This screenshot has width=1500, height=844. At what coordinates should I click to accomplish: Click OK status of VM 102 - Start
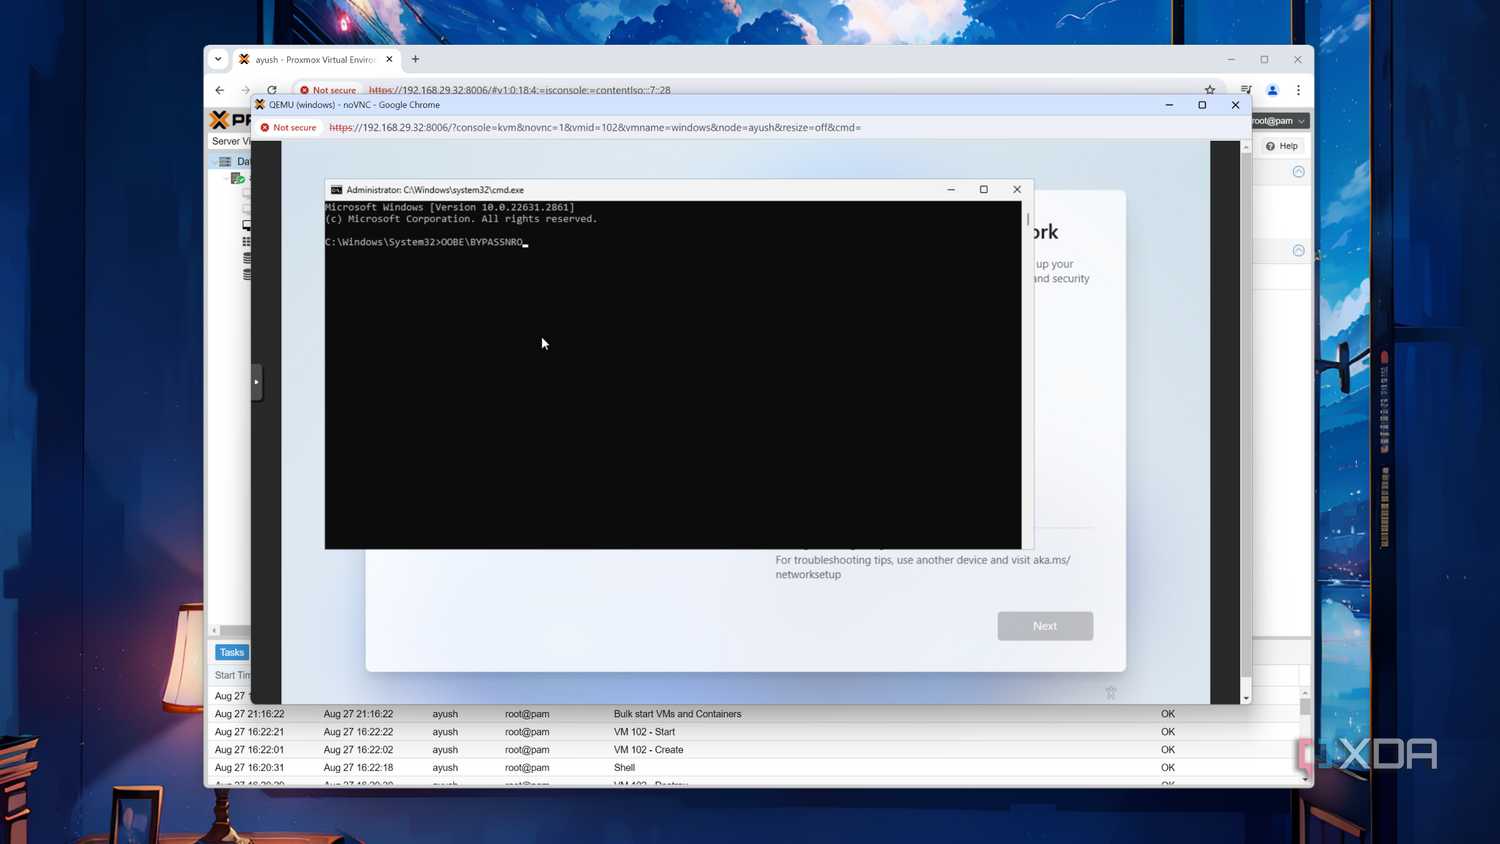click(x=1168, y=732)
